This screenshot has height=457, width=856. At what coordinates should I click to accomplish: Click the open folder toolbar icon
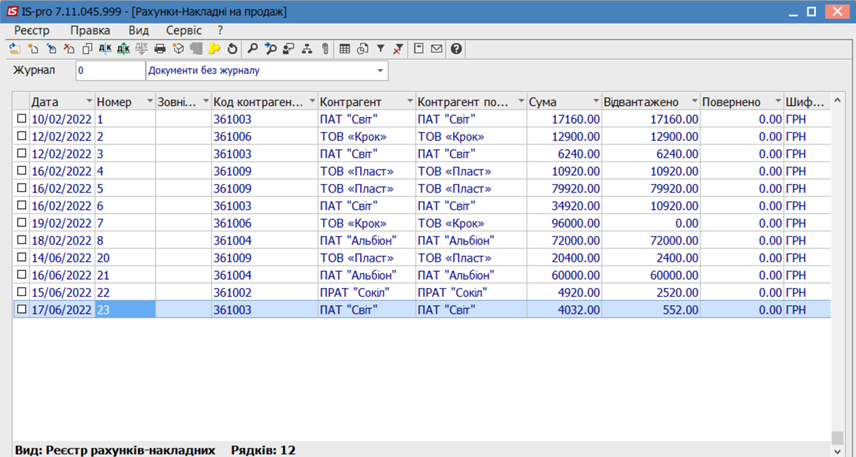tap(15, 49)
